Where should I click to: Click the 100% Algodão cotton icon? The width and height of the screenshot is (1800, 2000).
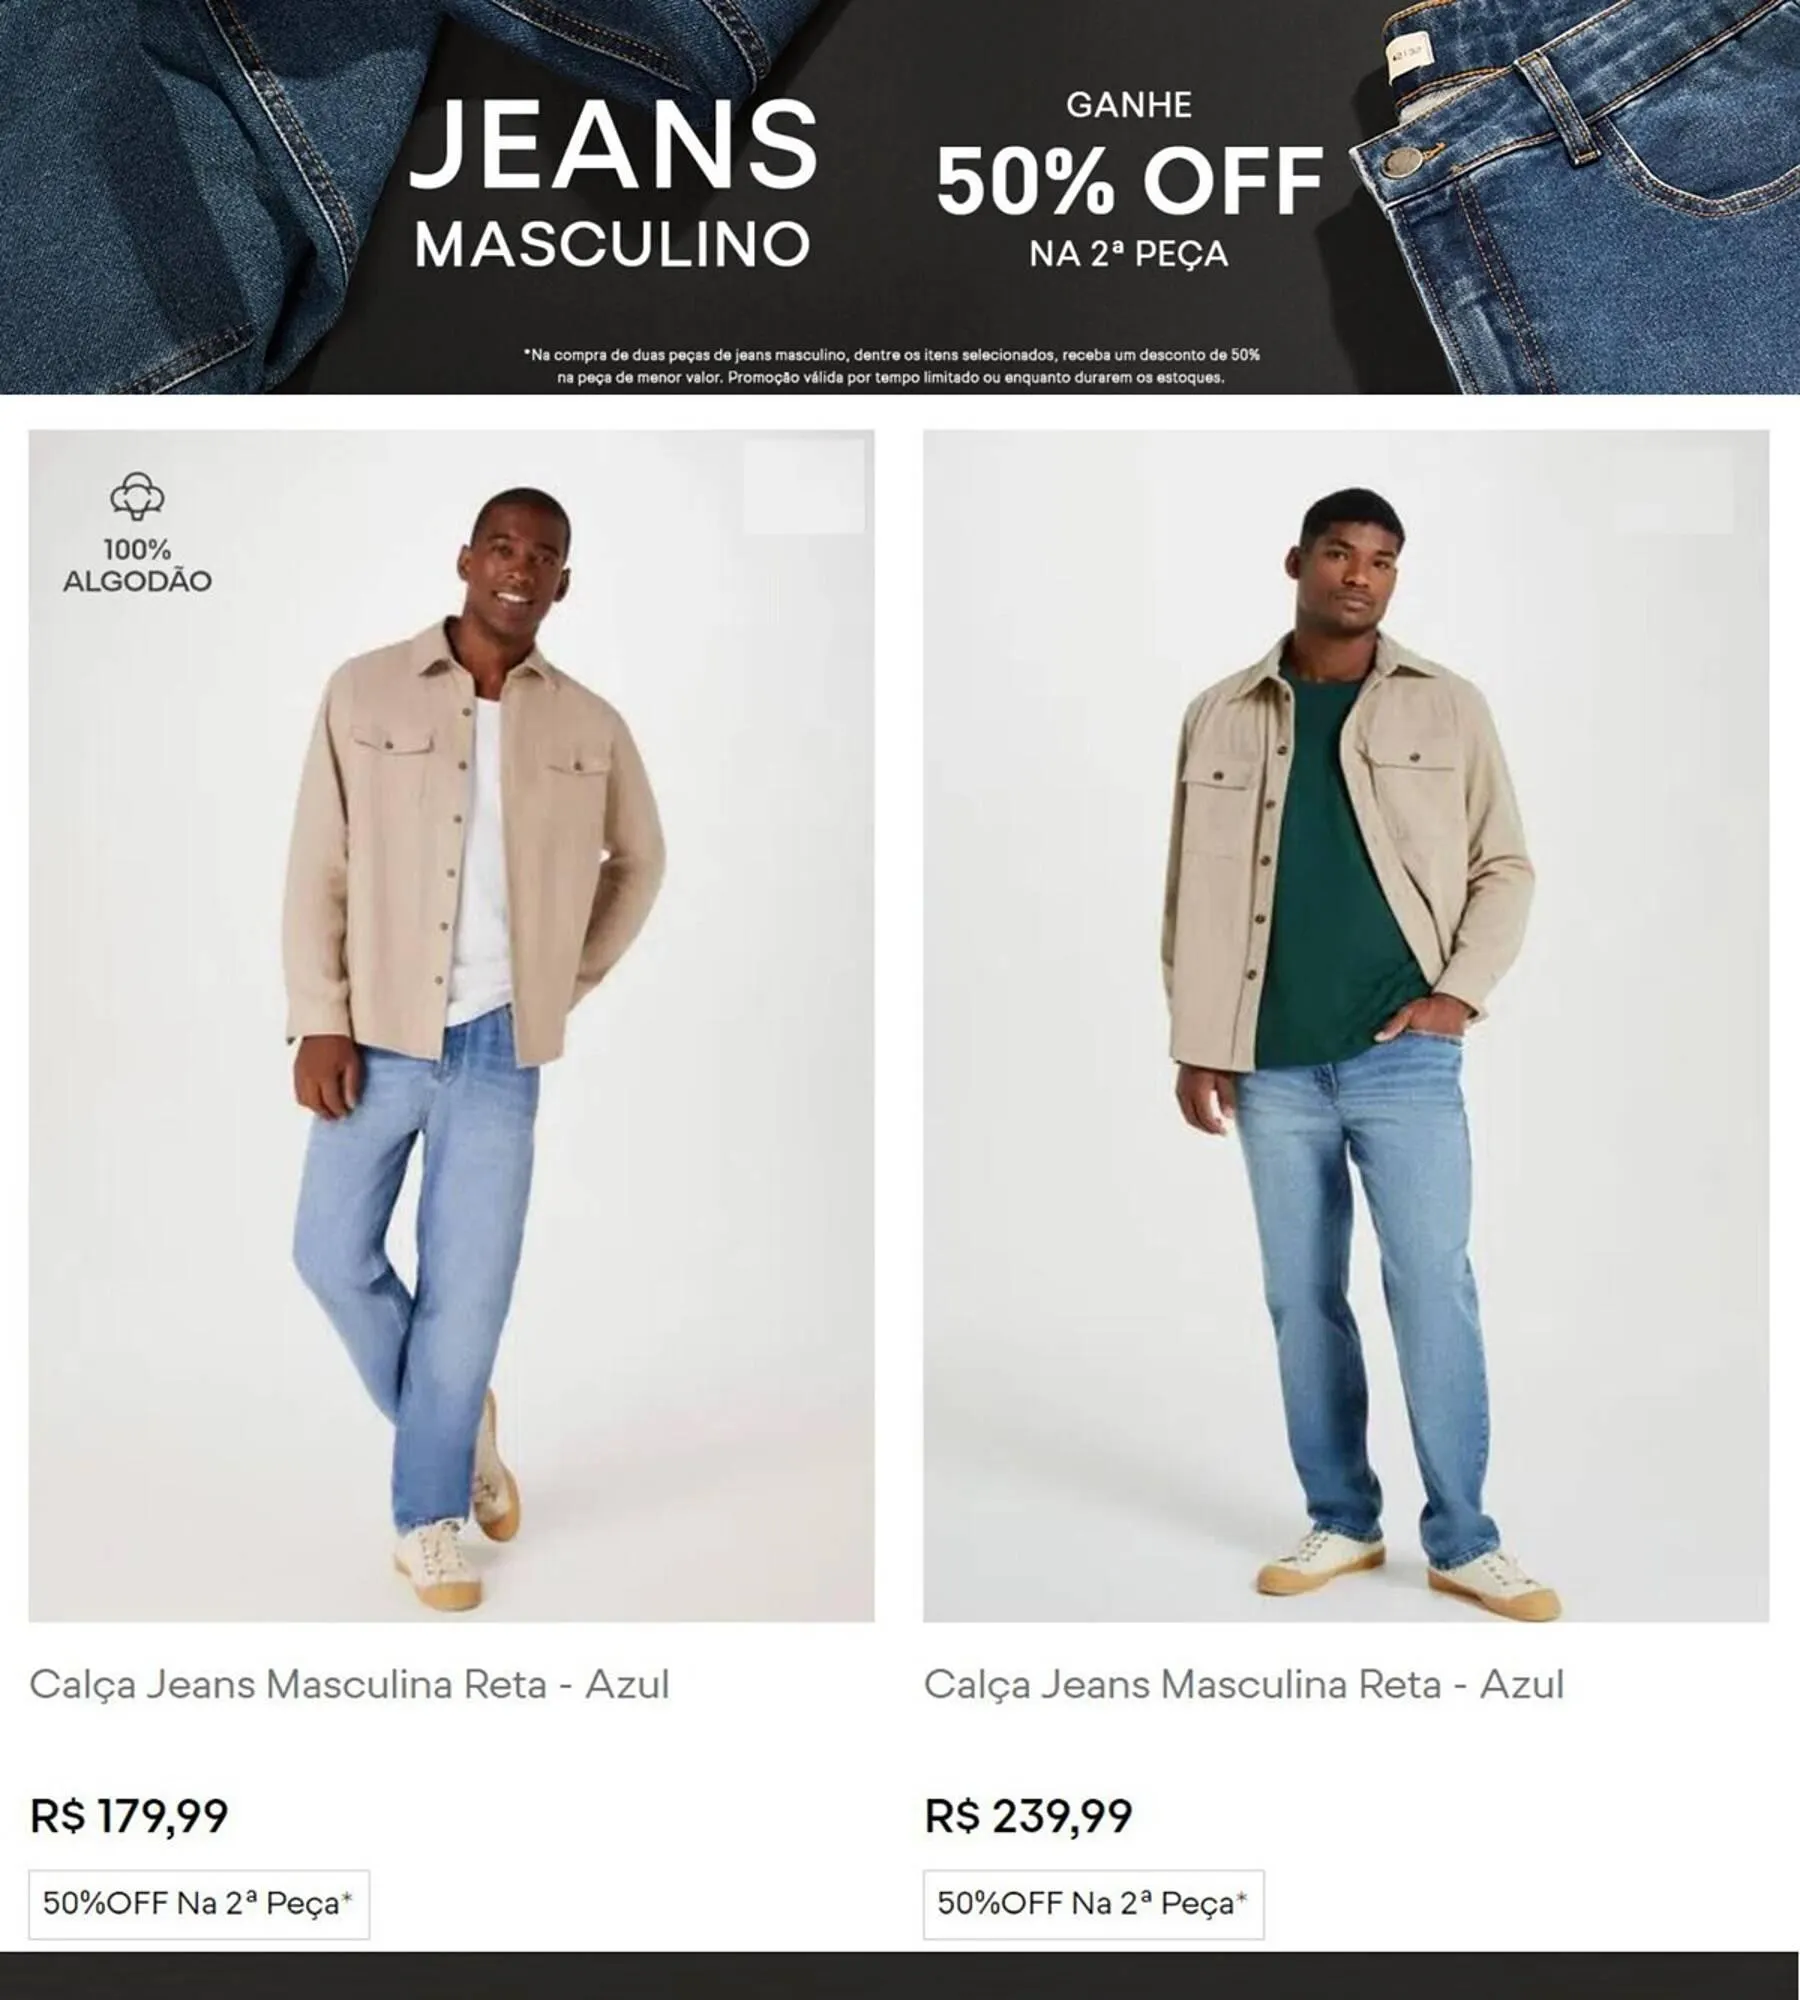(137, 497)
